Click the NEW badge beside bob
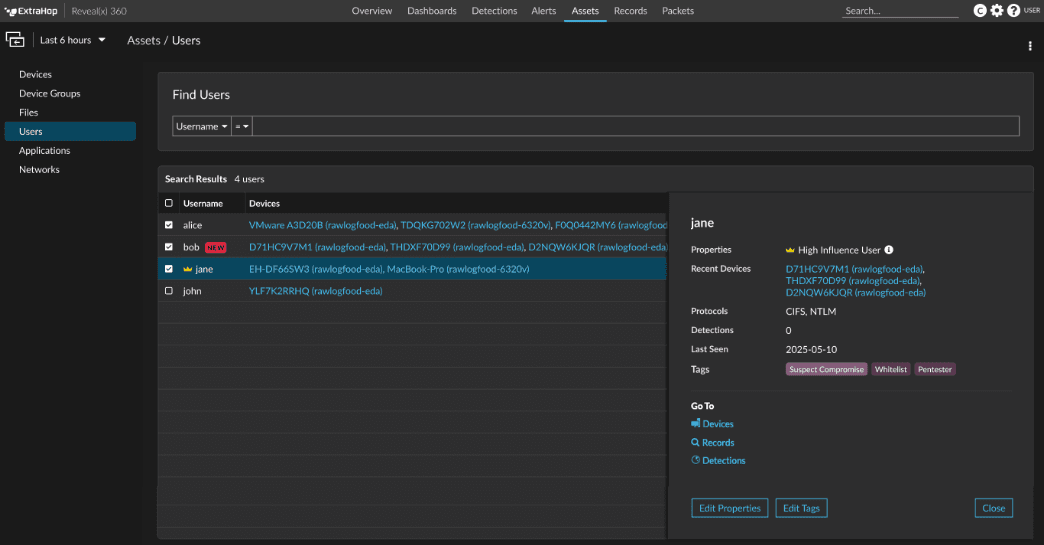The height and width of the screenshot is (545, 1044). click(x=216, y=248)
